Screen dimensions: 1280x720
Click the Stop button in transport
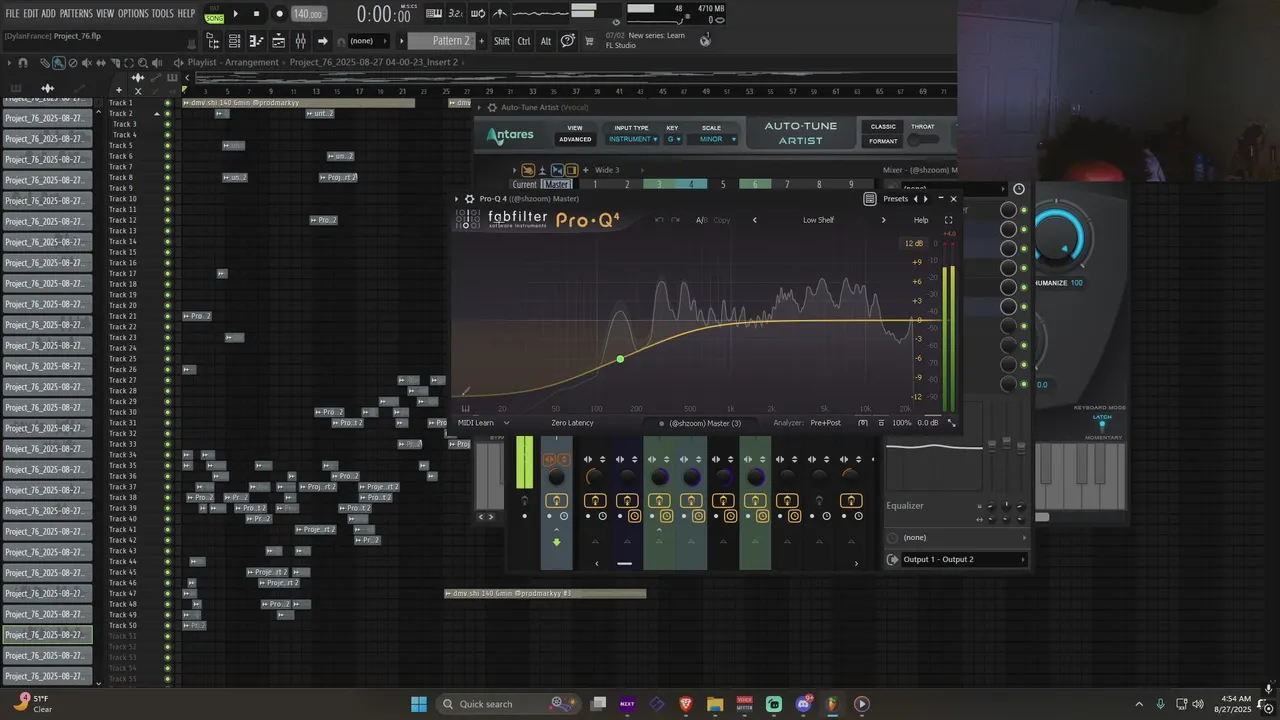click(x=256, y=14)
